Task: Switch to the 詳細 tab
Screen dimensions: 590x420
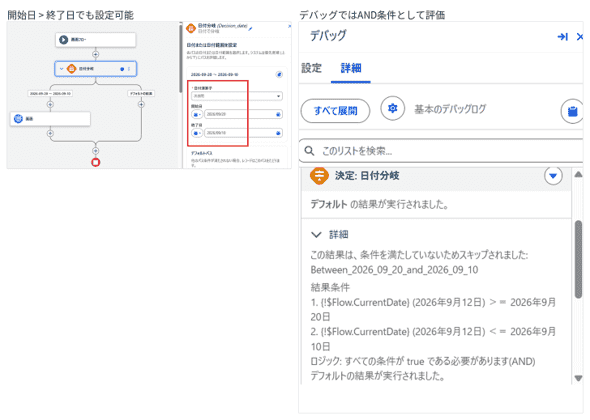Action: pos(351,68)
